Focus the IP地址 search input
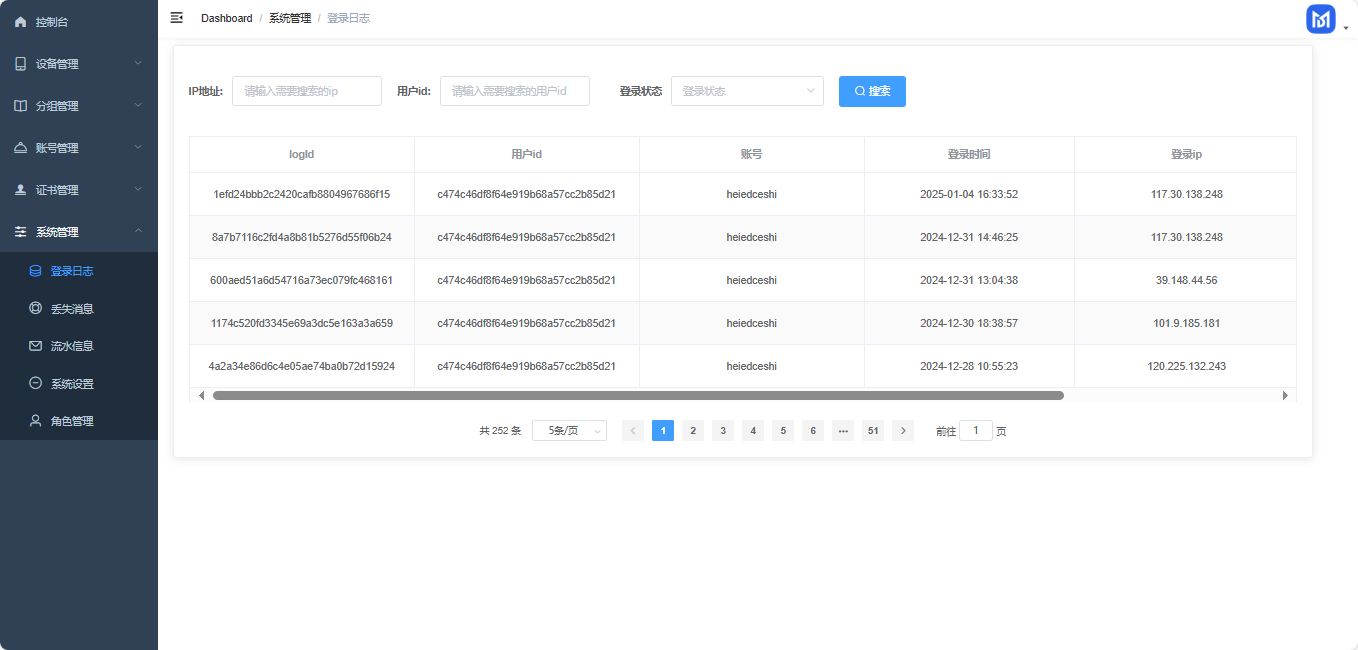This screenshot has width=1358, height=650. pyautogui.click(x=307, y=91)
